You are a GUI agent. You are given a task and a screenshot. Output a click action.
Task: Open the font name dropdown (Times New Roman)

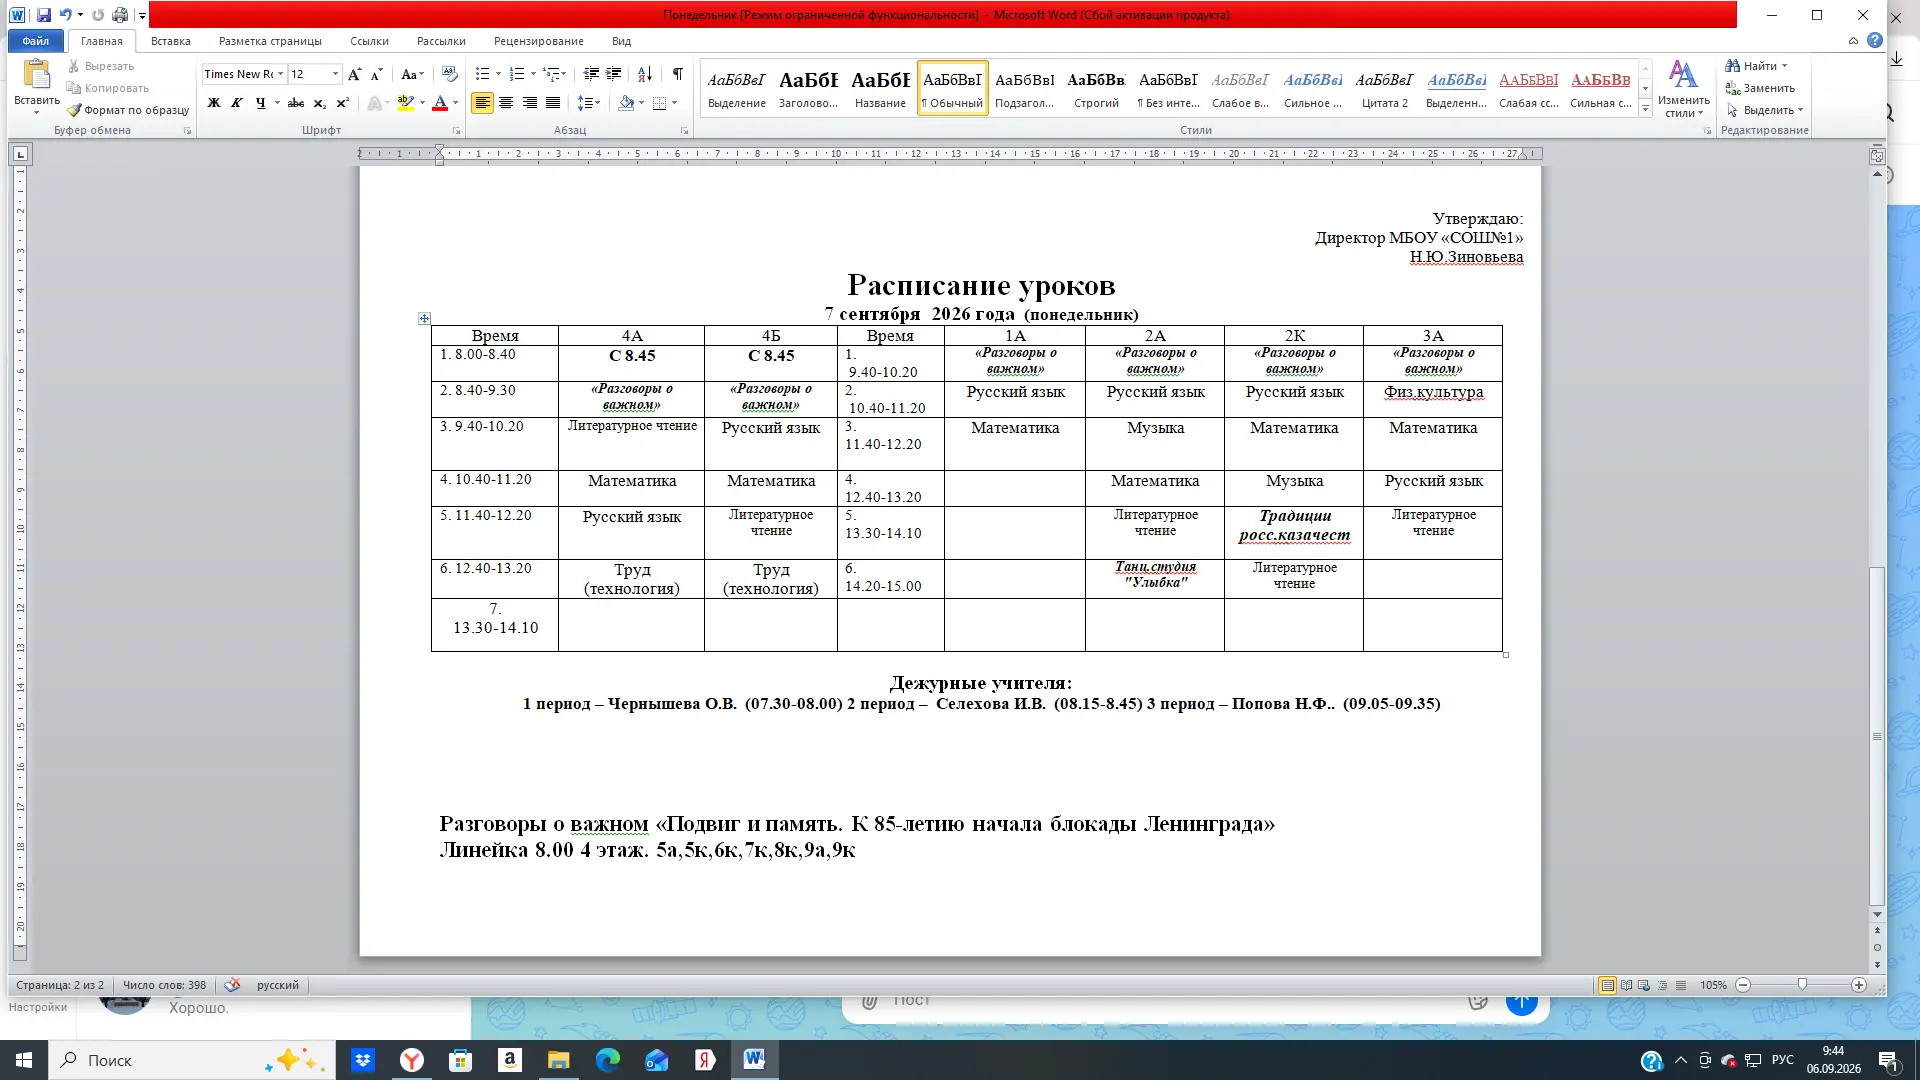pyautogui.click(x=281, y=74)
